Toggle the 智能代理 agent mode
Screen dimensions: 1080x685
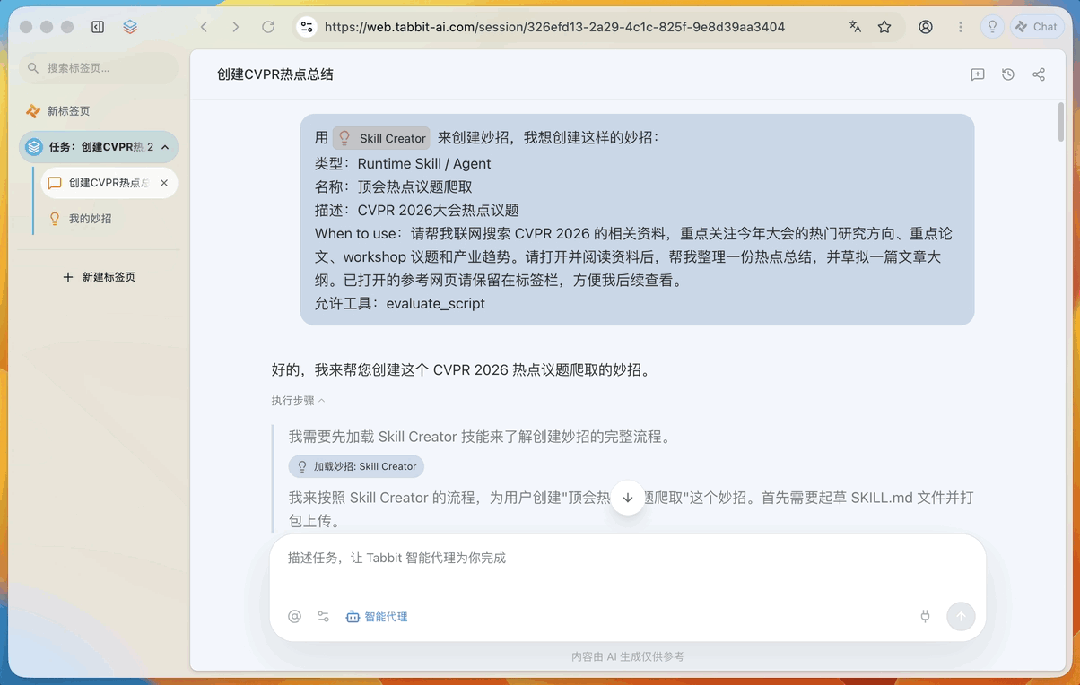(x=376, y=616)
